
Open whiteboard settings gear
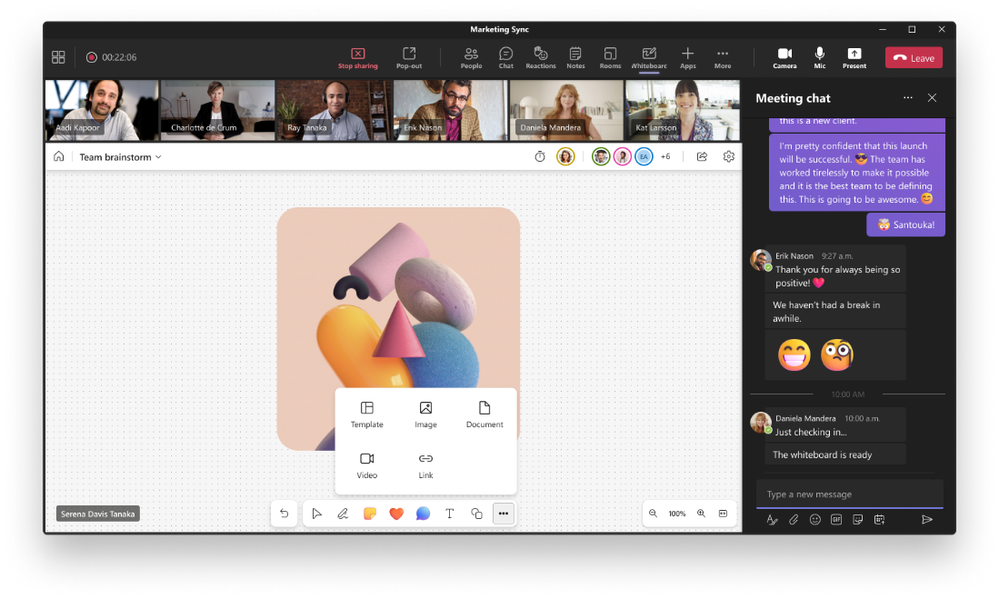click(729, 157)
